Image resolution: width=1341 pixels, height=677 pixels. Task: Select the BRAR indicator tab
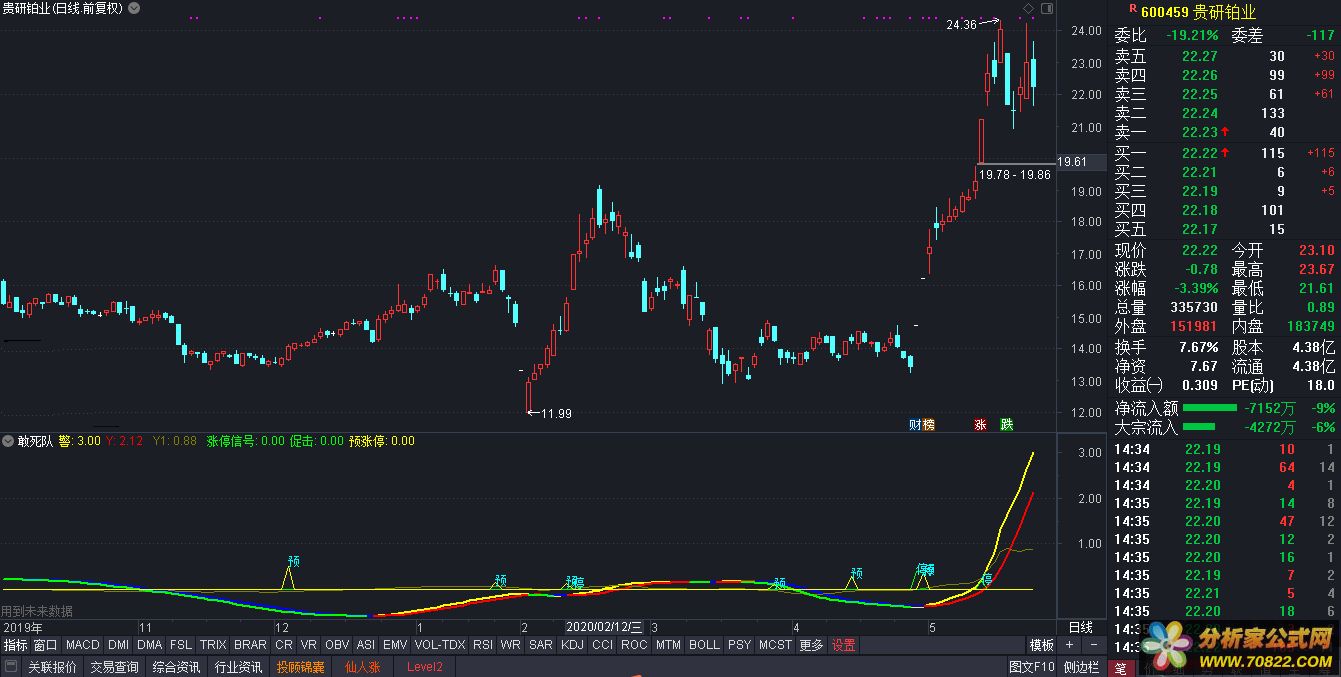(250, 645)
